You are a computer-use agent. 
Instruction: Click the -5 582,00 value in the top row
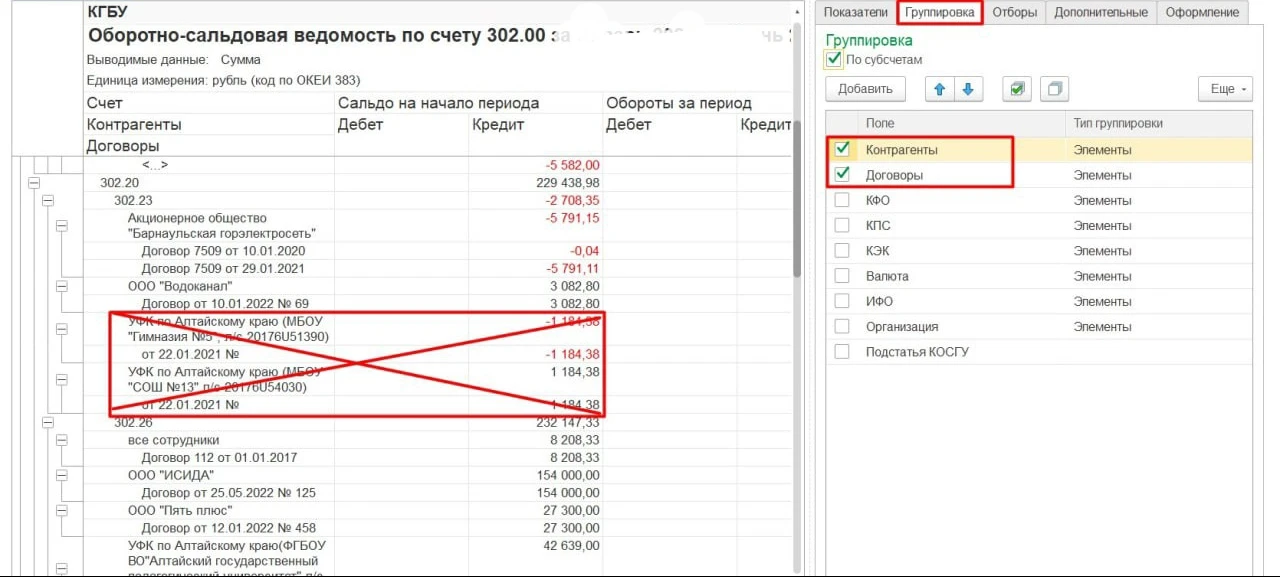click(x=572, y=165)
